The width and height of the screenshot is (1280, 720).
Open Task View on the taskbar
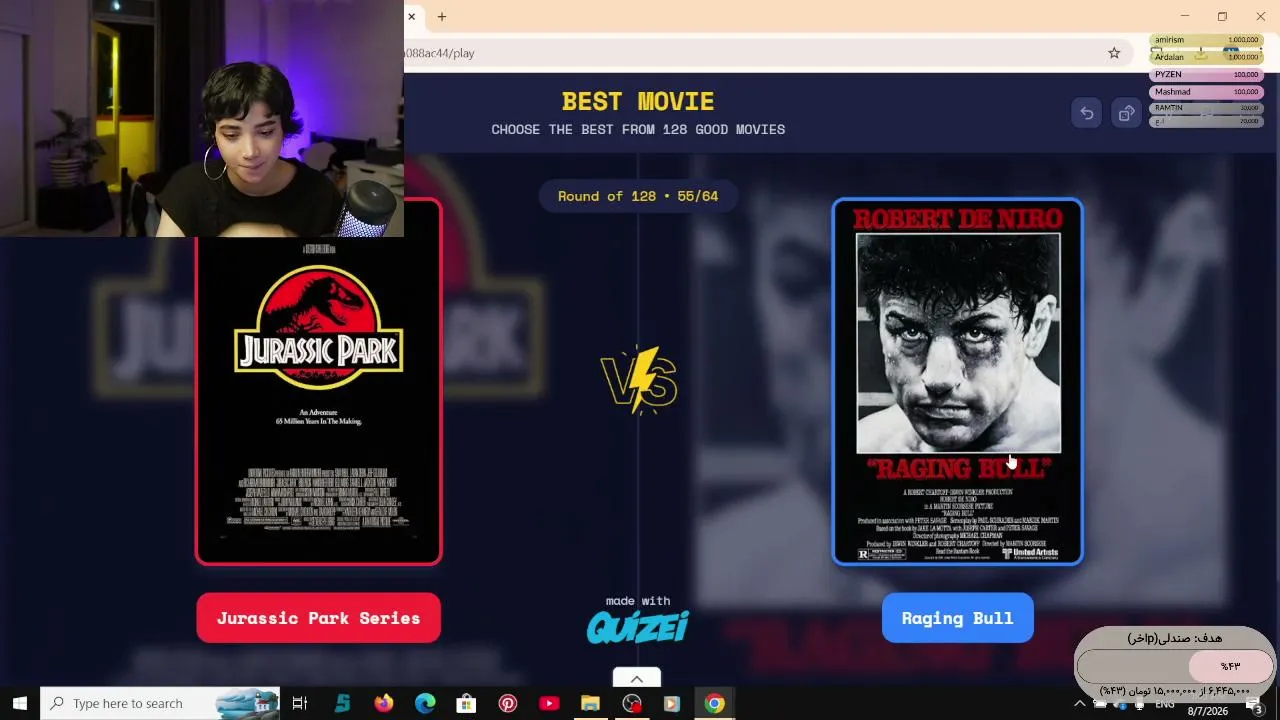click(299, 703)
